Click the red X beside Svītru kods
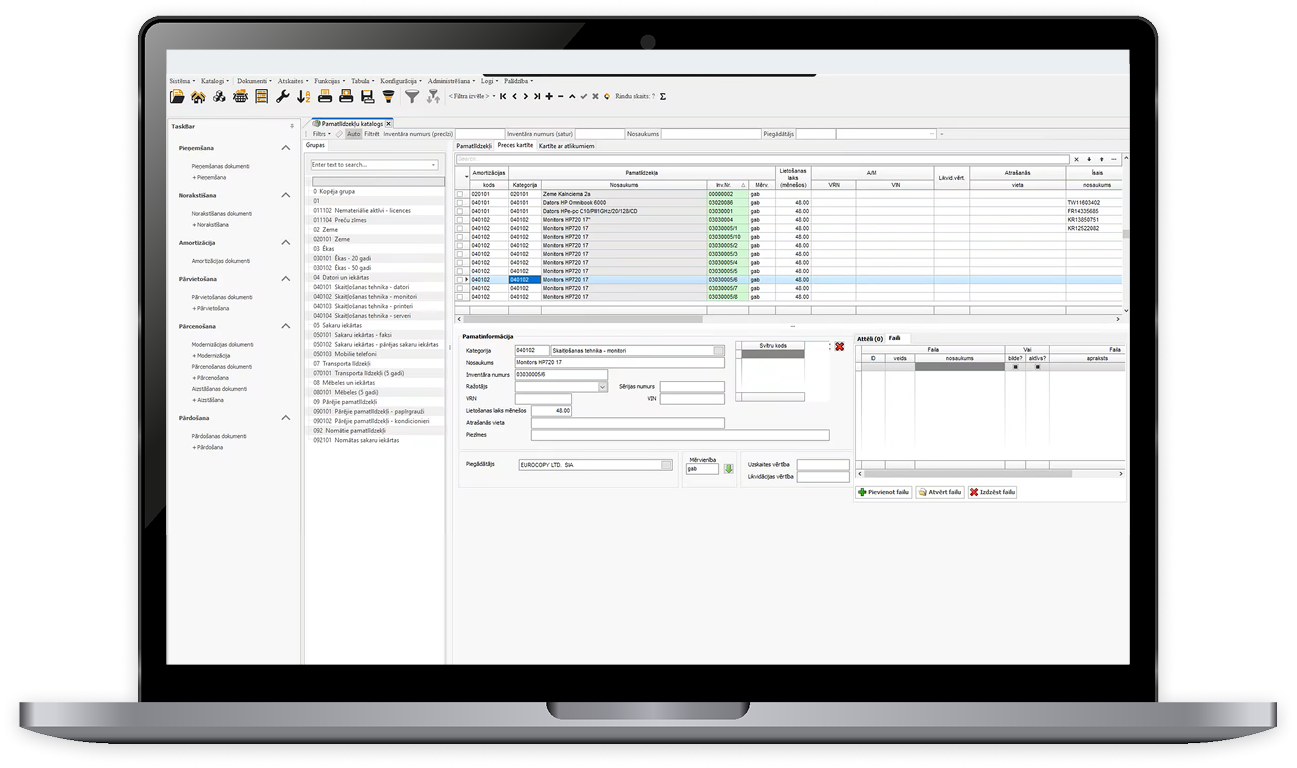 click(x=839, y=346)
